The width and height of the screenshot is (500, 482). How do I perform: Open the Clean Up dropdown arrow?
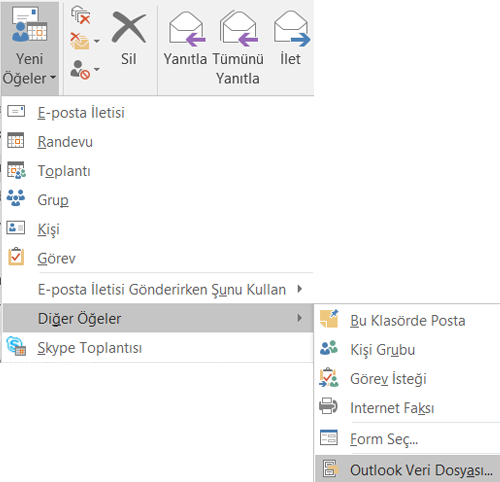[x=97, y=41]
